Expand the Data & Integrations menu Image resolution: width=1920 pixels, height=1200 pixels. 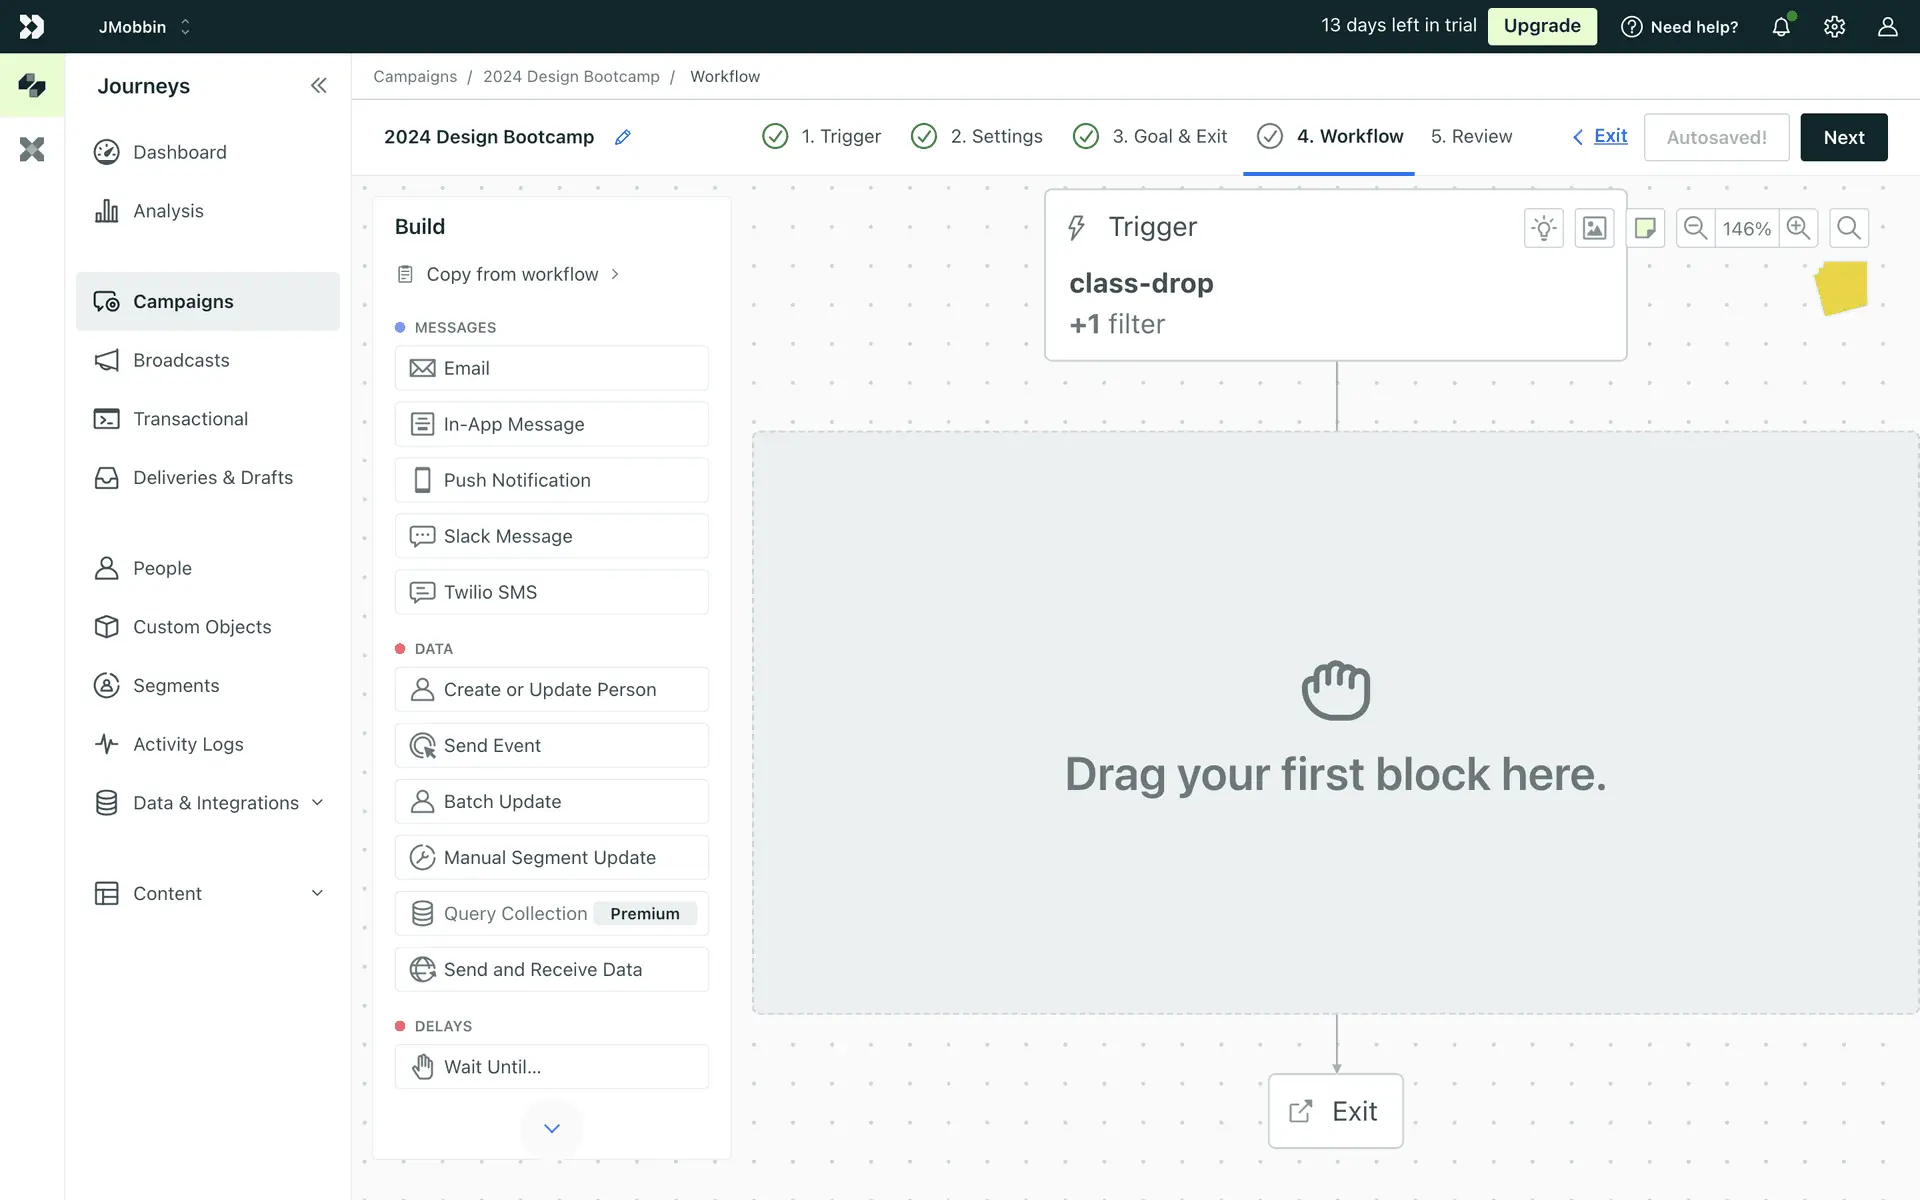318,803
